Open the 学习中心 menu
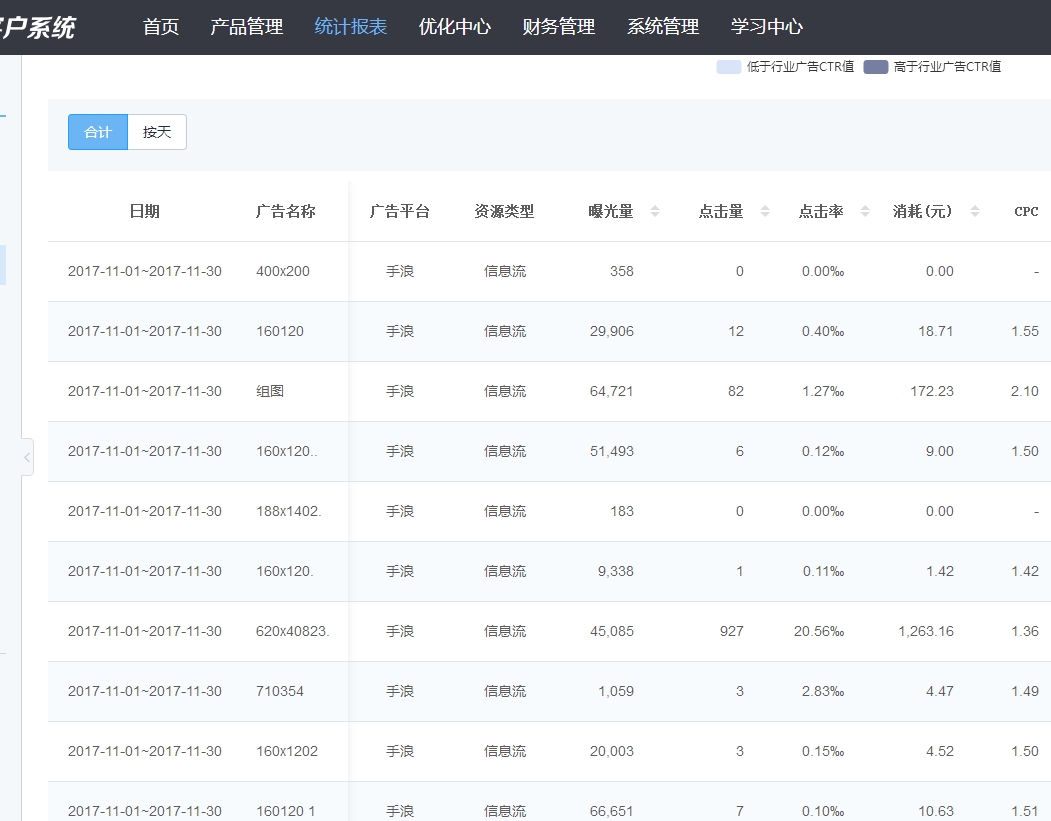 click(767, 27)
